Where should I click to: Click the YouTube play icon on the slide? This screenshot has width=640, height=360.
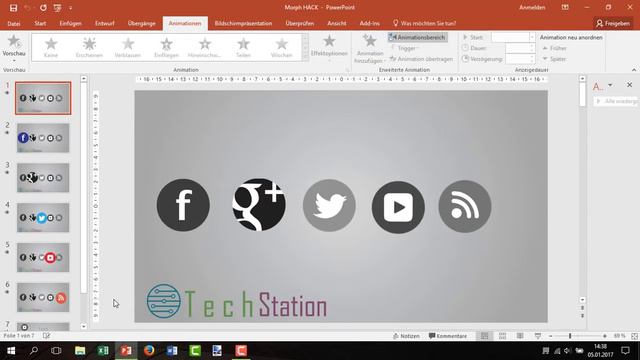click(x=398, y=207)
